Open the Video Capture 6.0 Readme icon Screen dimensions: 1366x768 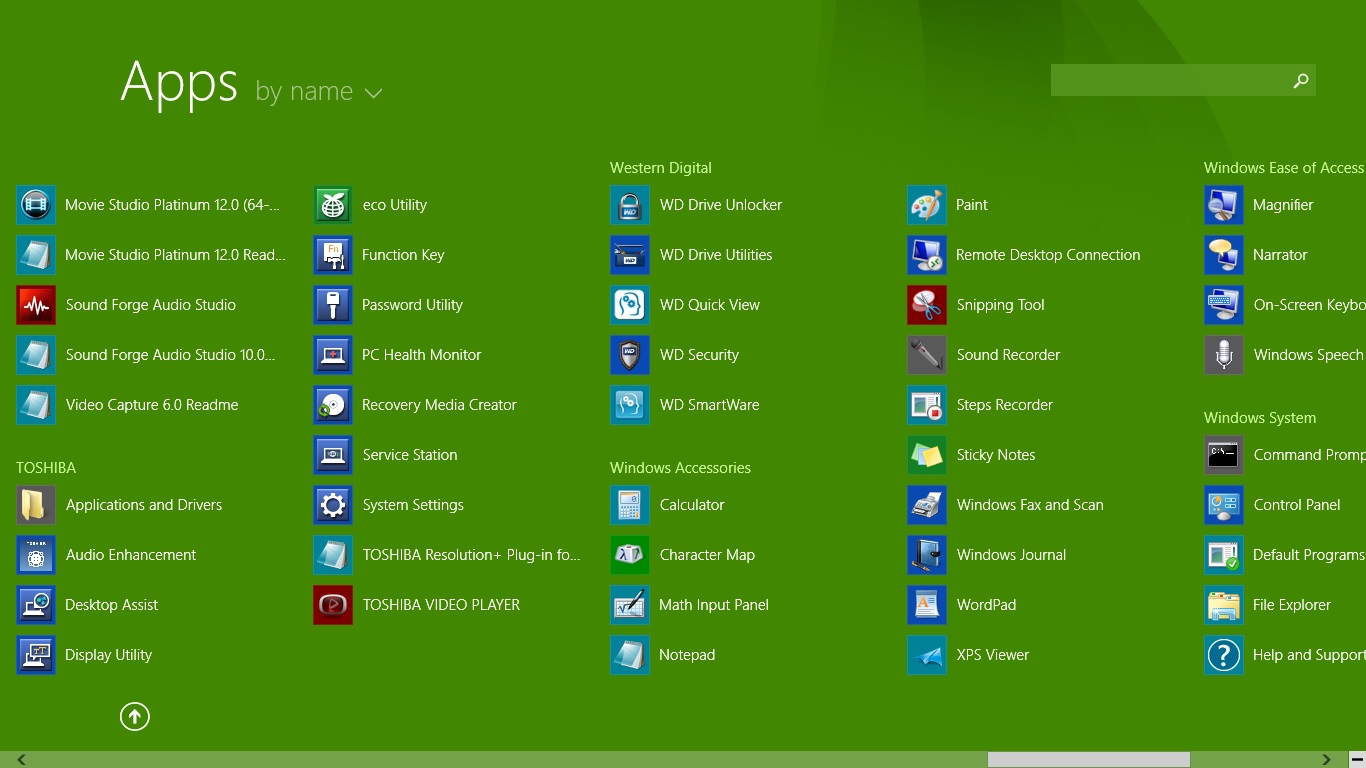tap(36, 405)
